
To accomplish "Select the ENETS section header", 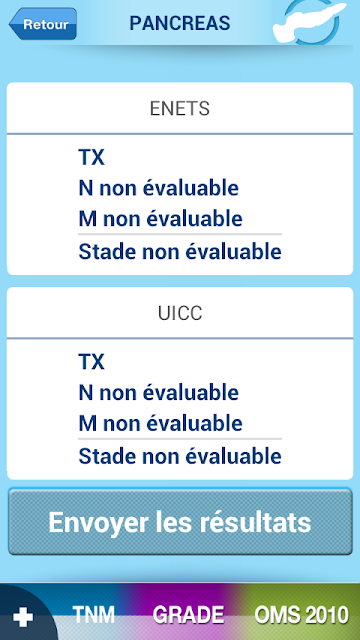I will 180,109.
